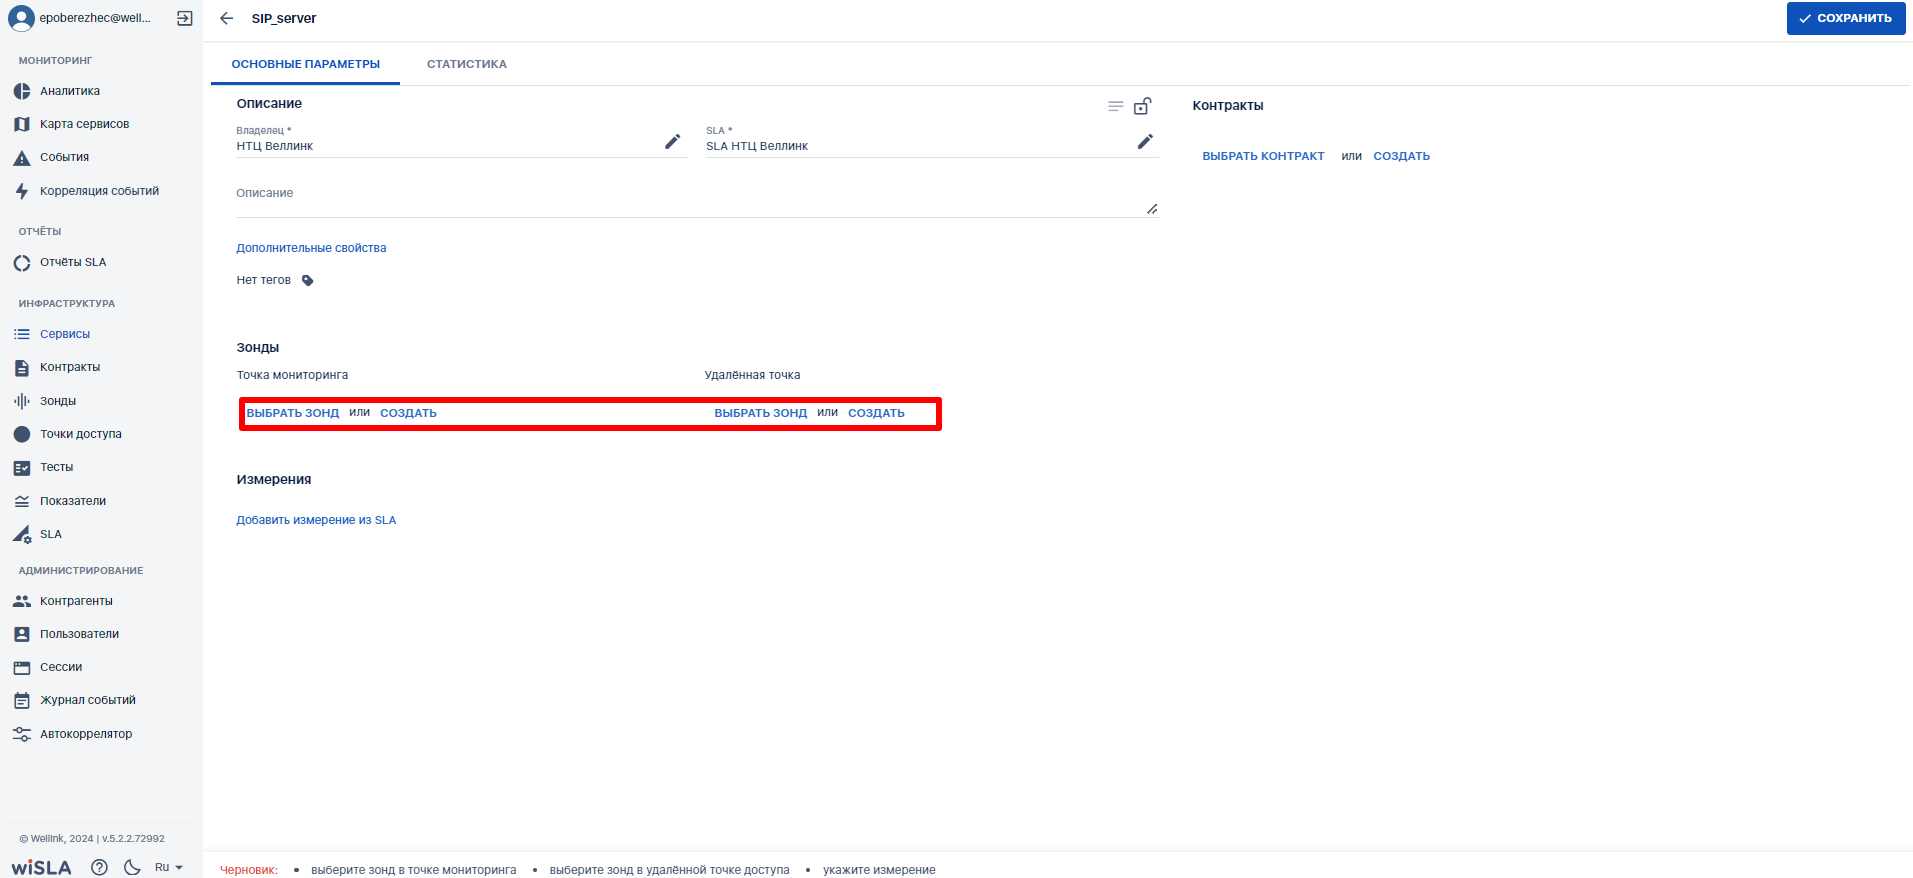Image resolution: width=1913 pixels, height=878 pixels.
Task: Click the Отчёты SLA circular icon
Action: point(22,263)
